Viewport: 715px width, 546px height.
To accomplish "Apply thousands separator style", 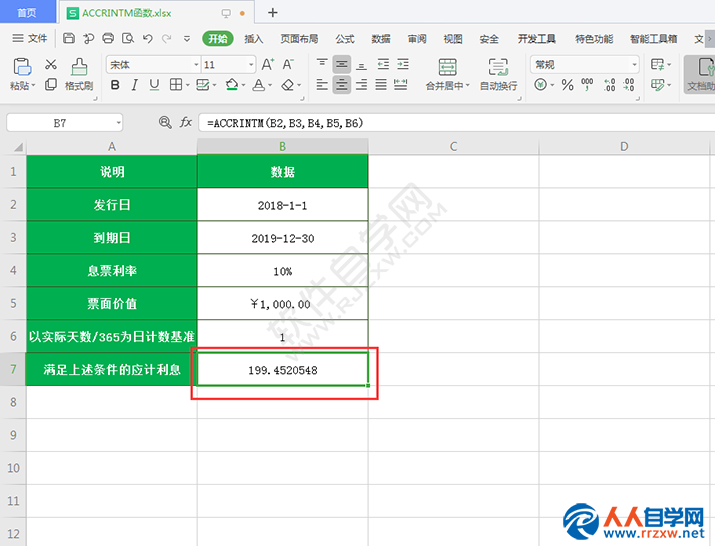I will point(587,84).
